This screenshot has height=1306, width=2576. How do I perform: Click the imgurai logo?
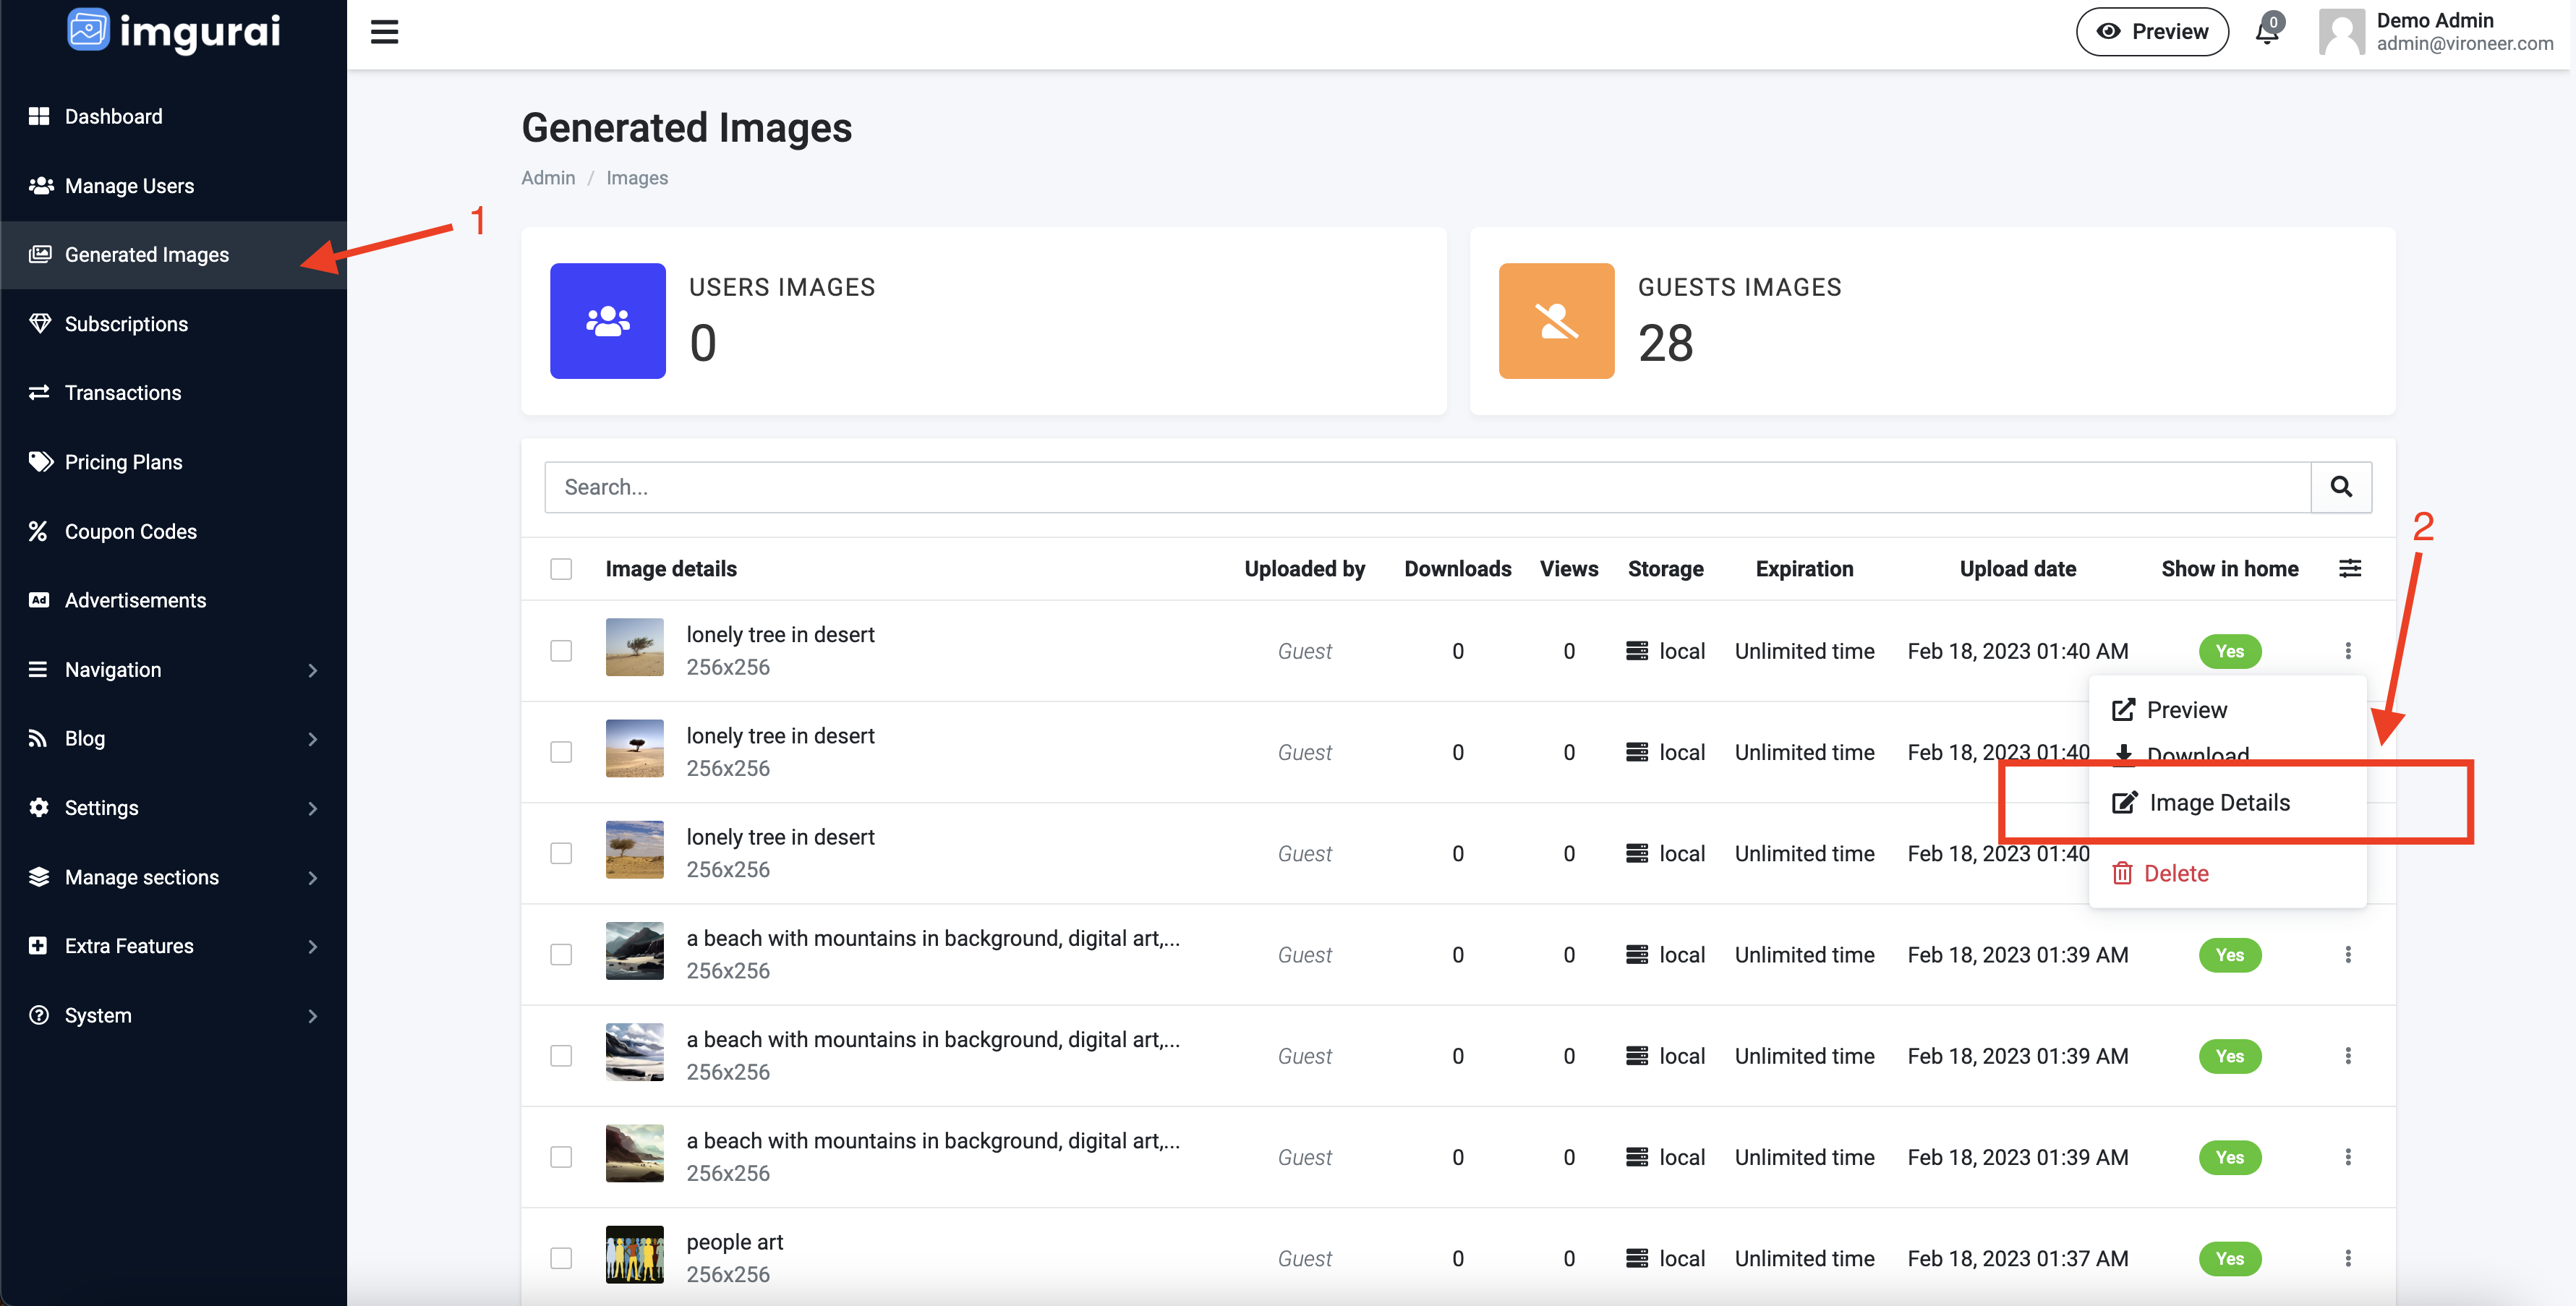click(x=174, y=30)
